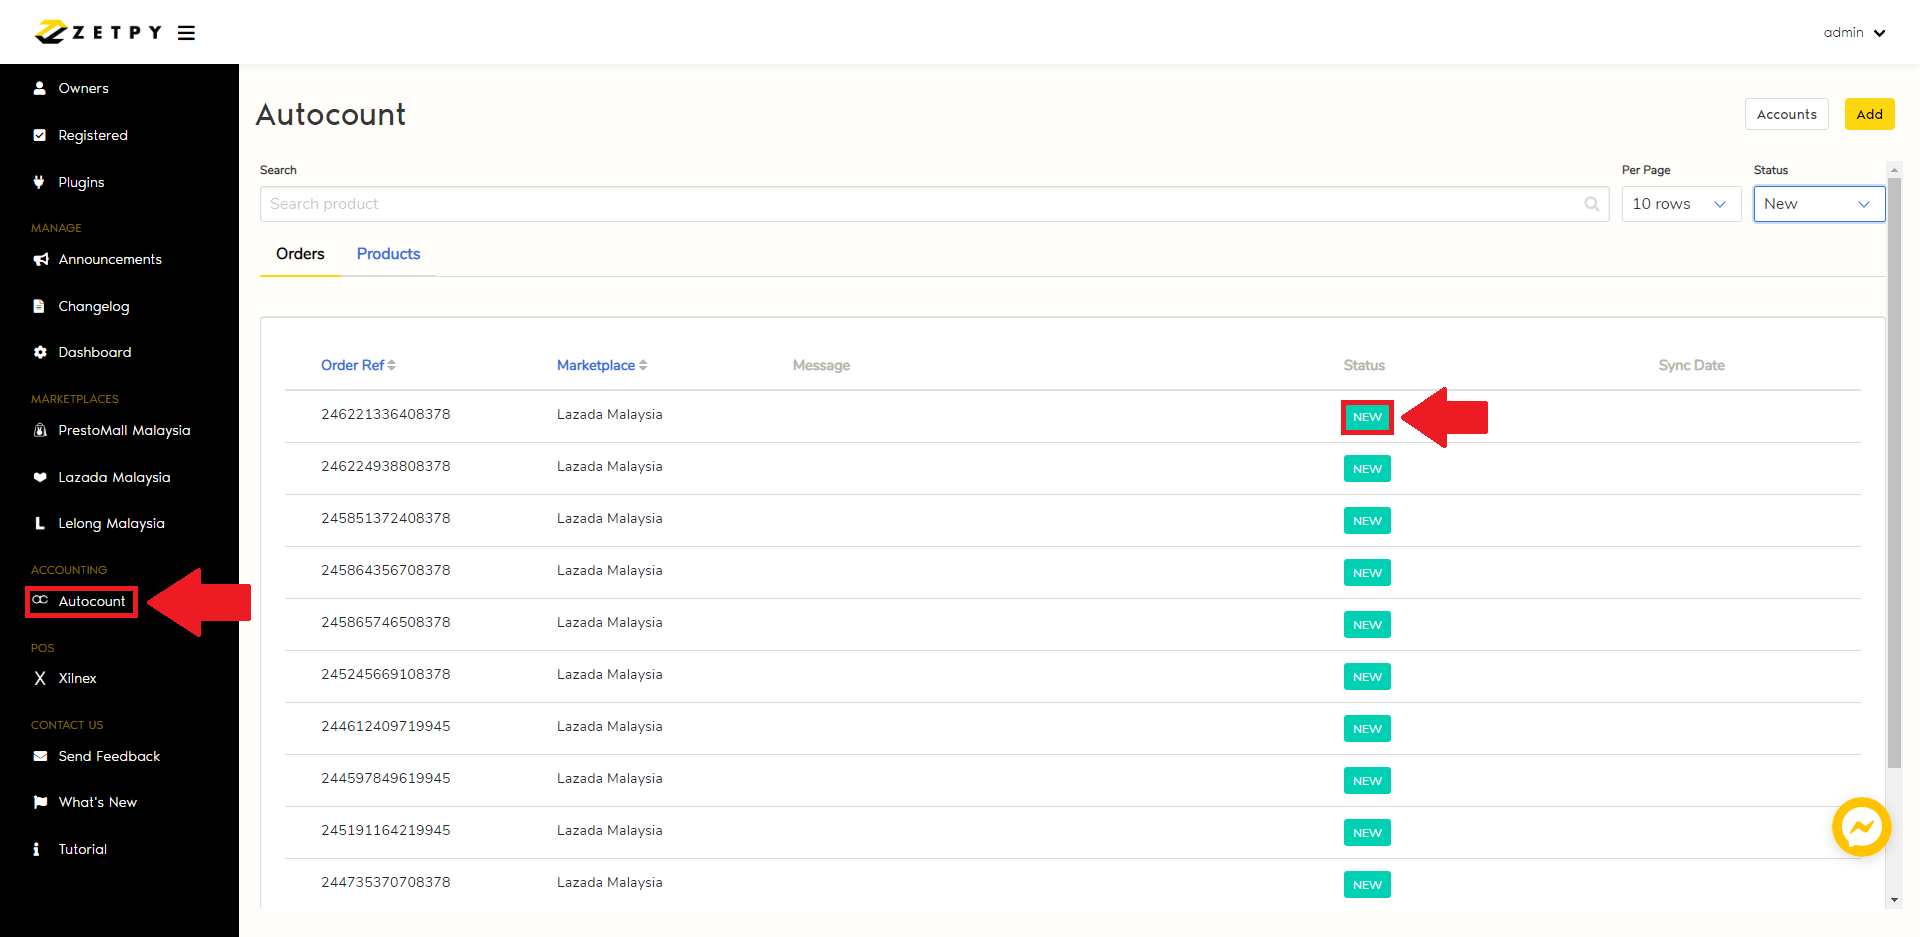Screen dimensions: 1920x937
Task: Click order reference 246224938808378
Action: point(385,466)
